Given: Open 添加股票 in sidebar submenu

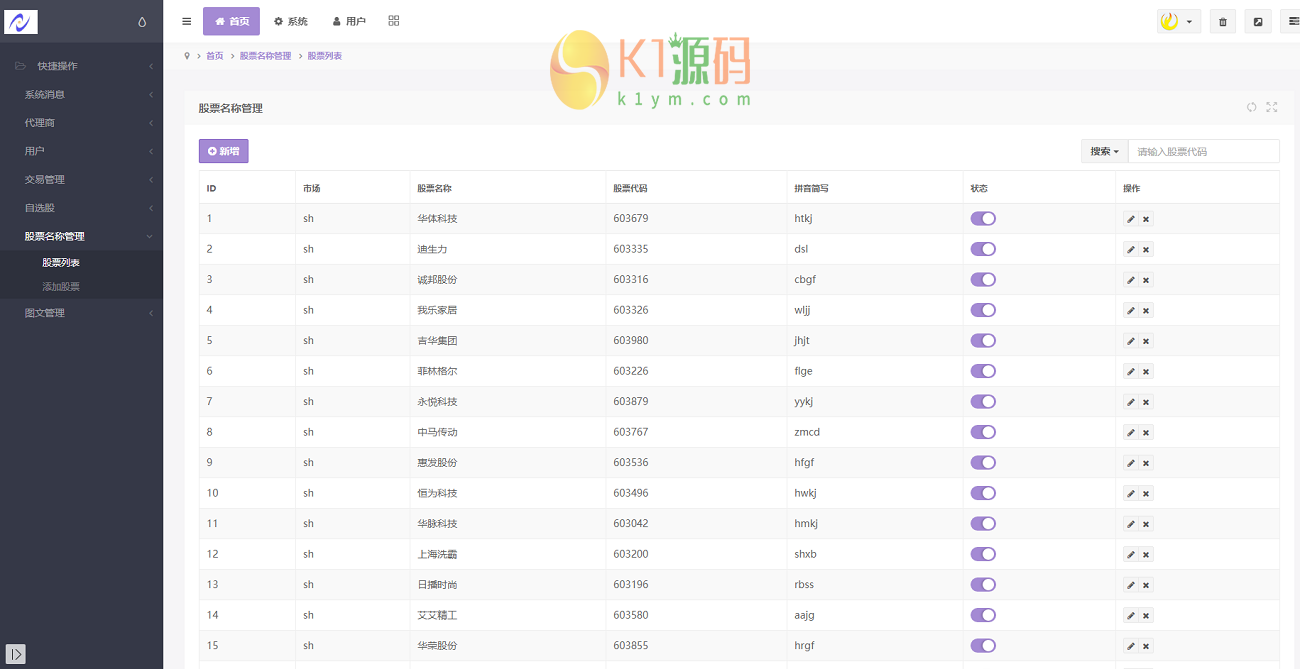Looking at the screenshot, I should (x=61, y=287).
